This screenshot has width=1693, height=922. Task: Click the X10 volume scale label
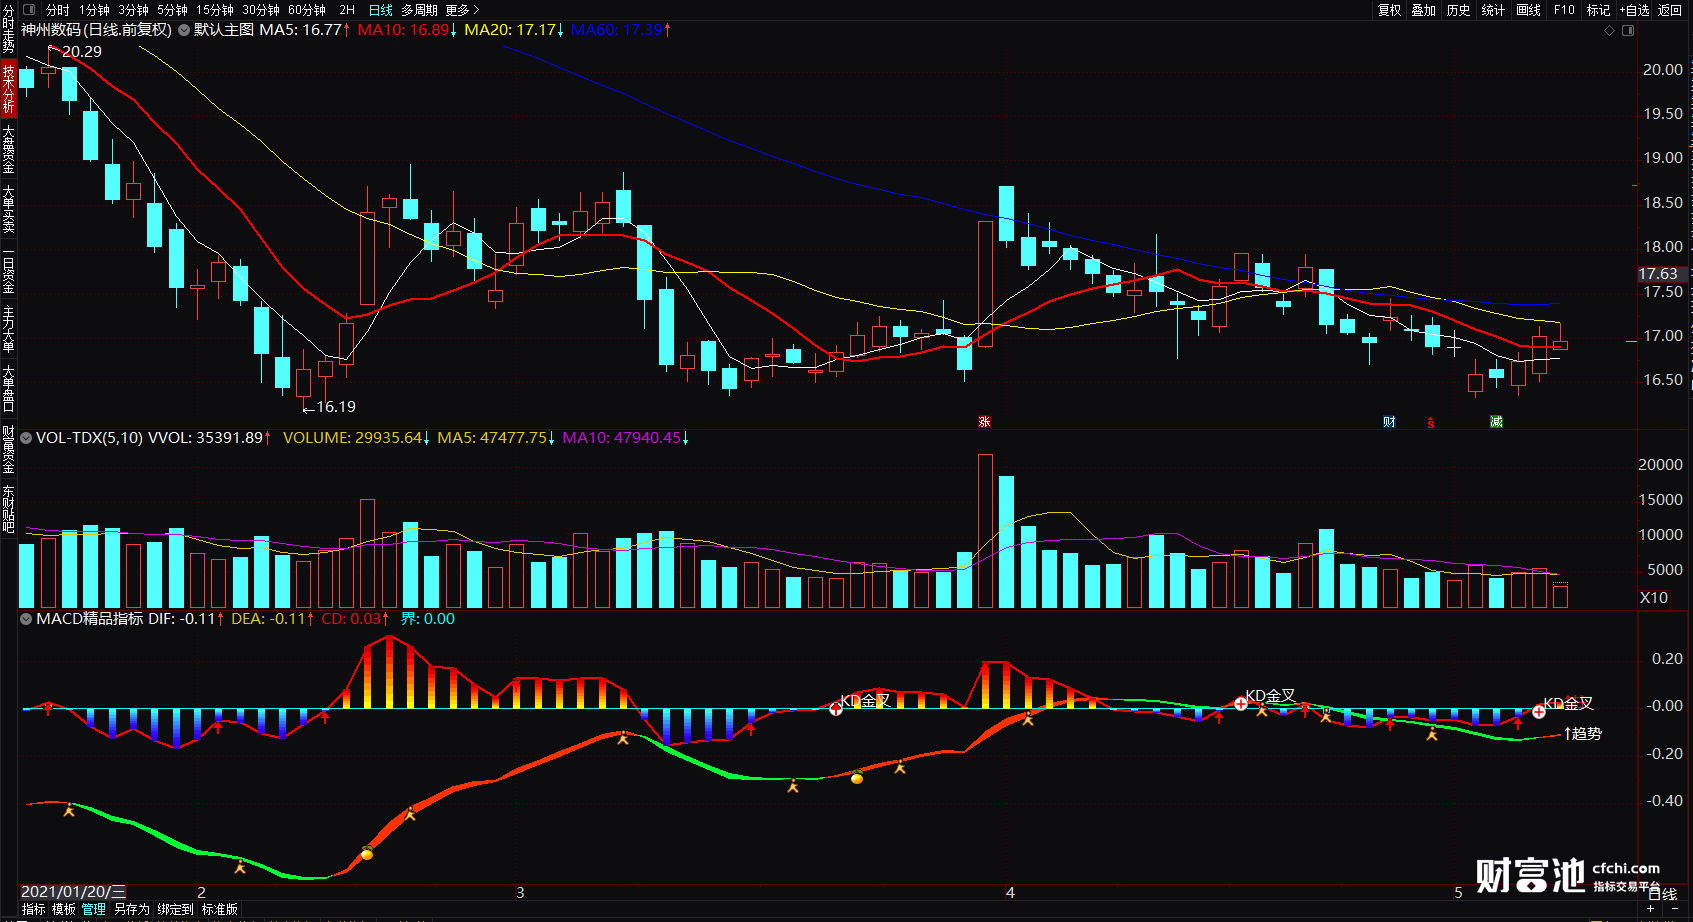(1654, 597)
